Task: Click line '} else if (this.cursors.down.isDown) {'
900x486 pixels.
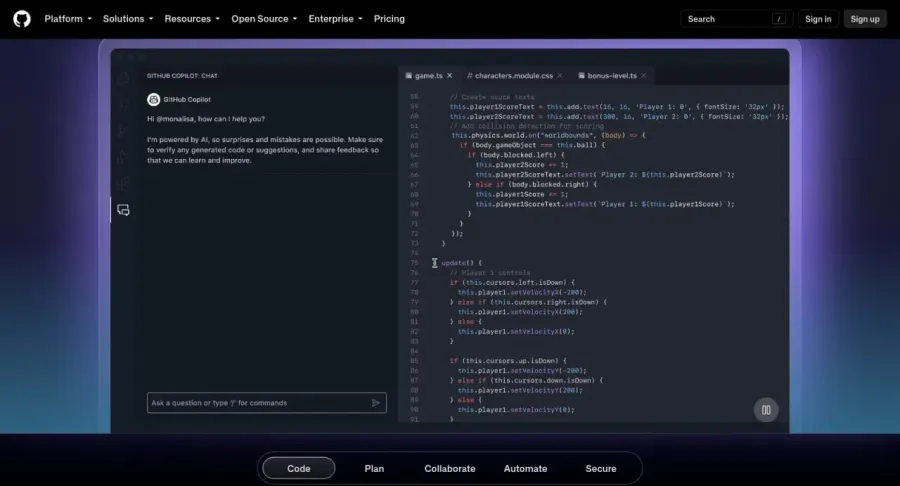Action: coord(526,380)
